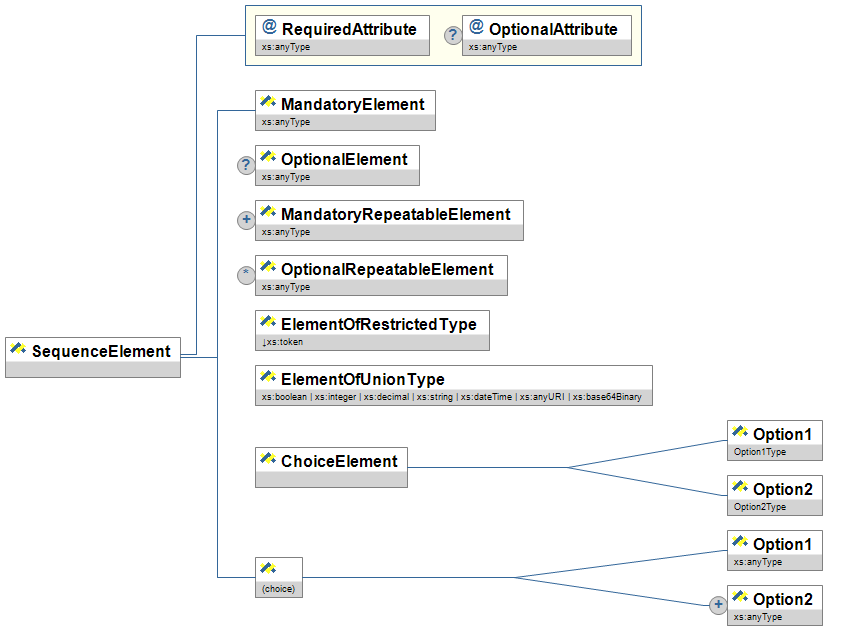Click the ElementOfRestrictedType node icon
This screenshot has width=845, height=630.
pos(268,323)
